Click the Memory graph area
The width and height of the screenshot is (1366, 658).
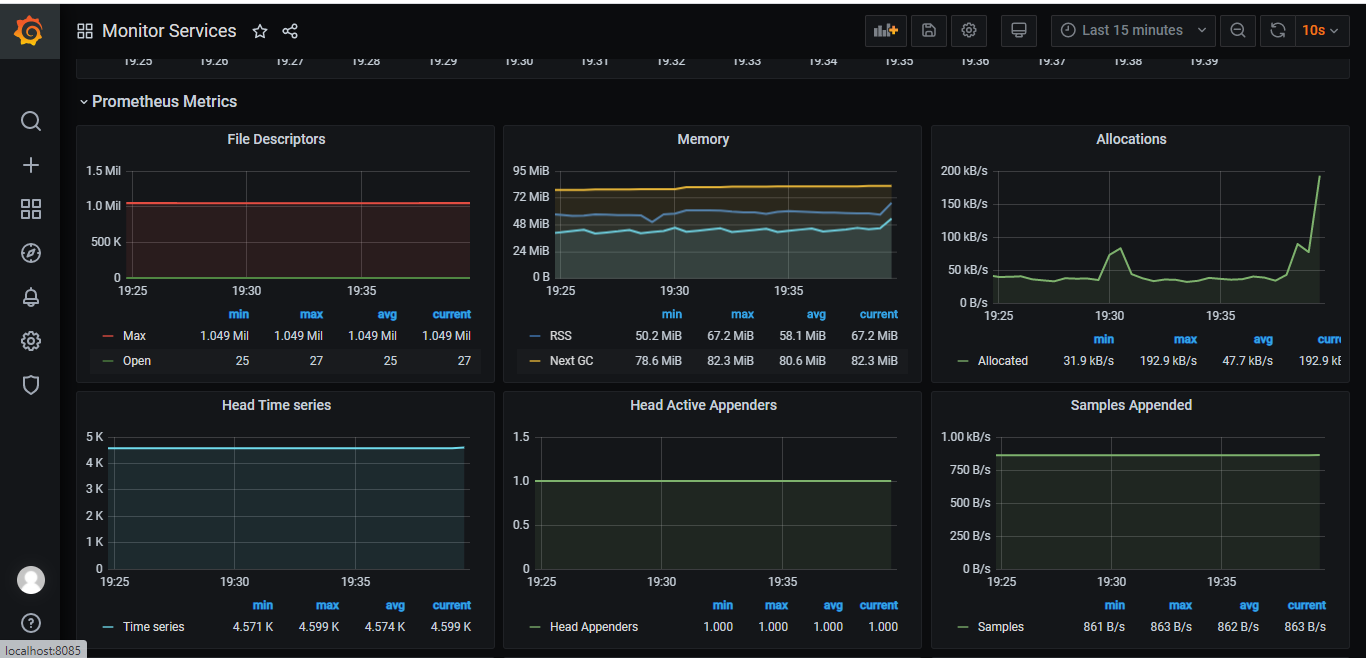[726, 224]
